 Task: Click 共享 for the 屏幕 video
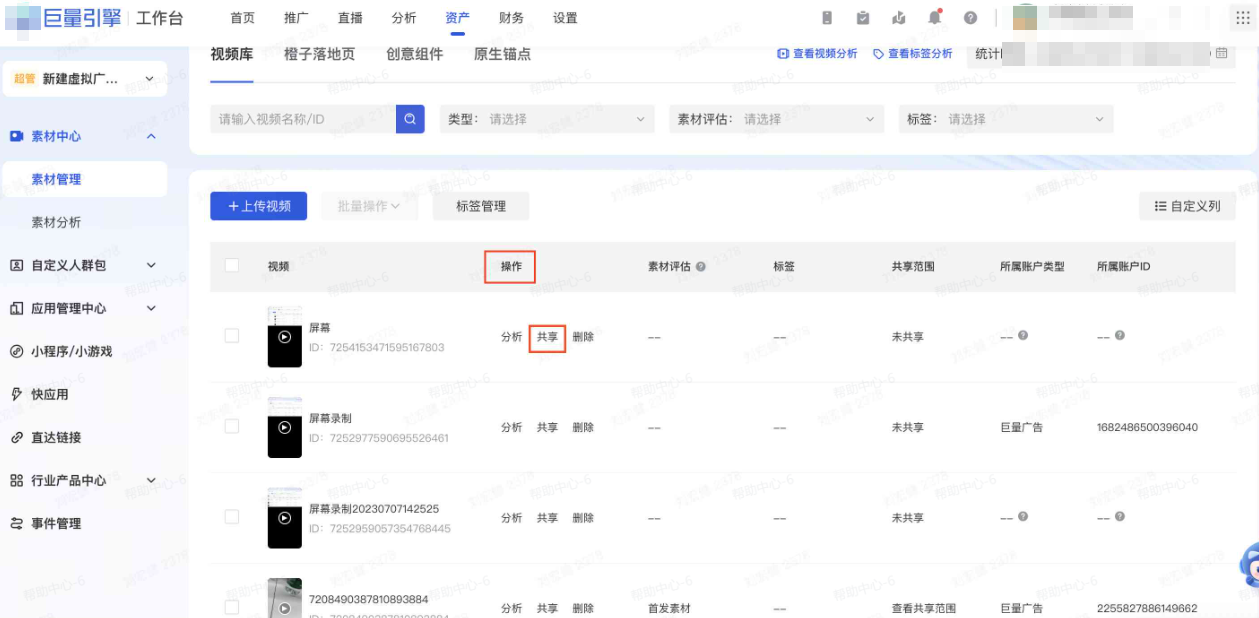coord(547,337)
